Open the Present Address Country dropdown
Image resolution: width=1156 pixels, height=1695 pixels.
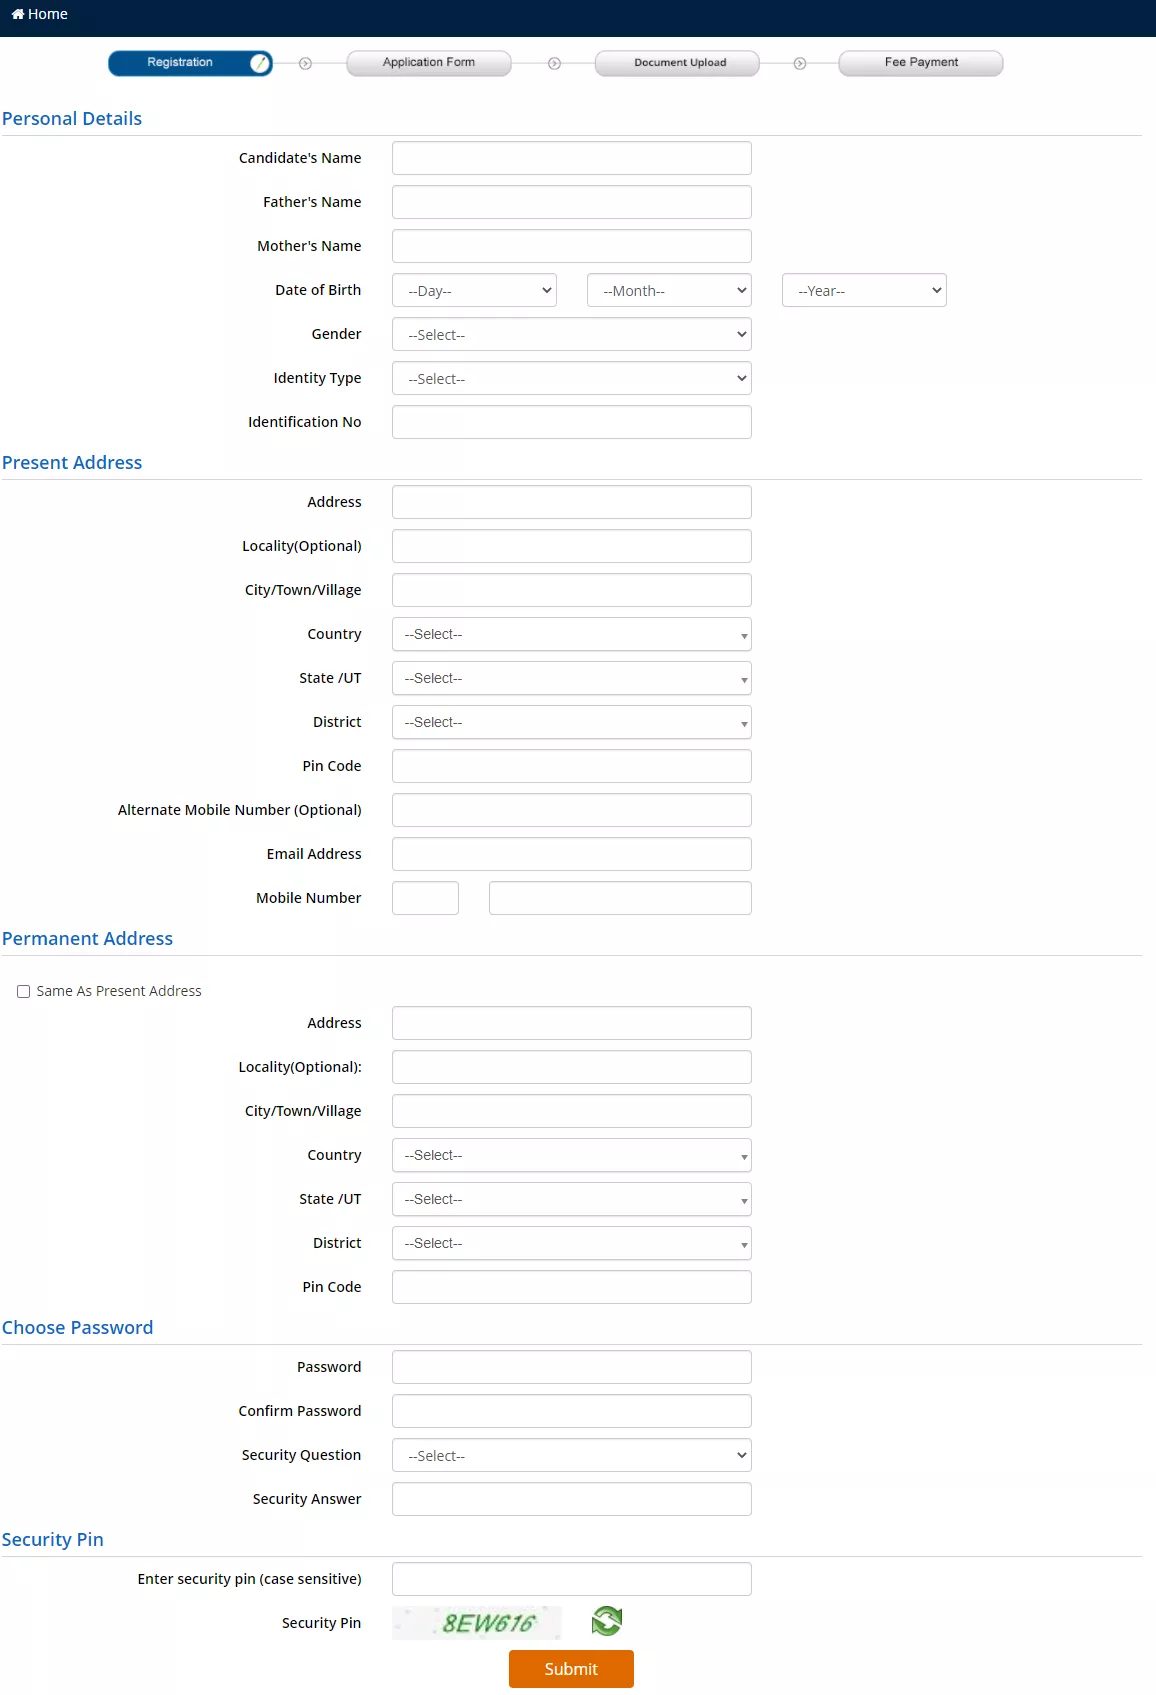pyautogui.click(x=571, y=634)
